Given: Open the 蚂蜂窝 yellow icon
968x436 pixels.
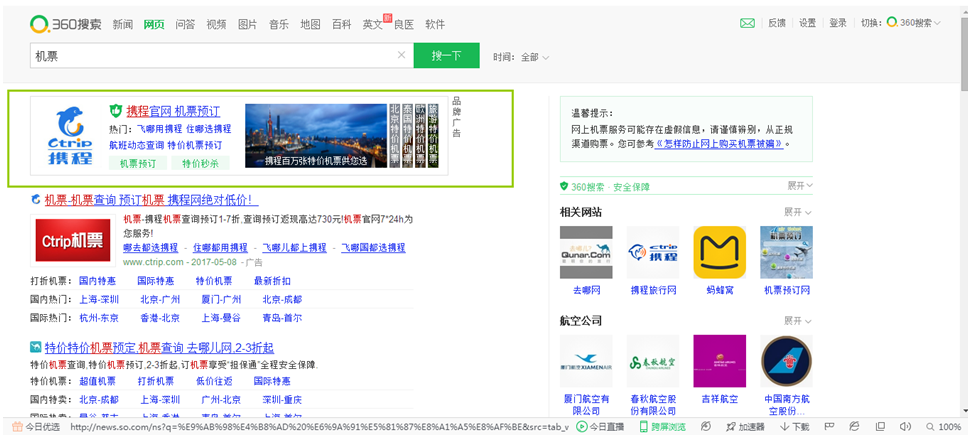Looking at the screenshot, I should [x=720, y=252].
